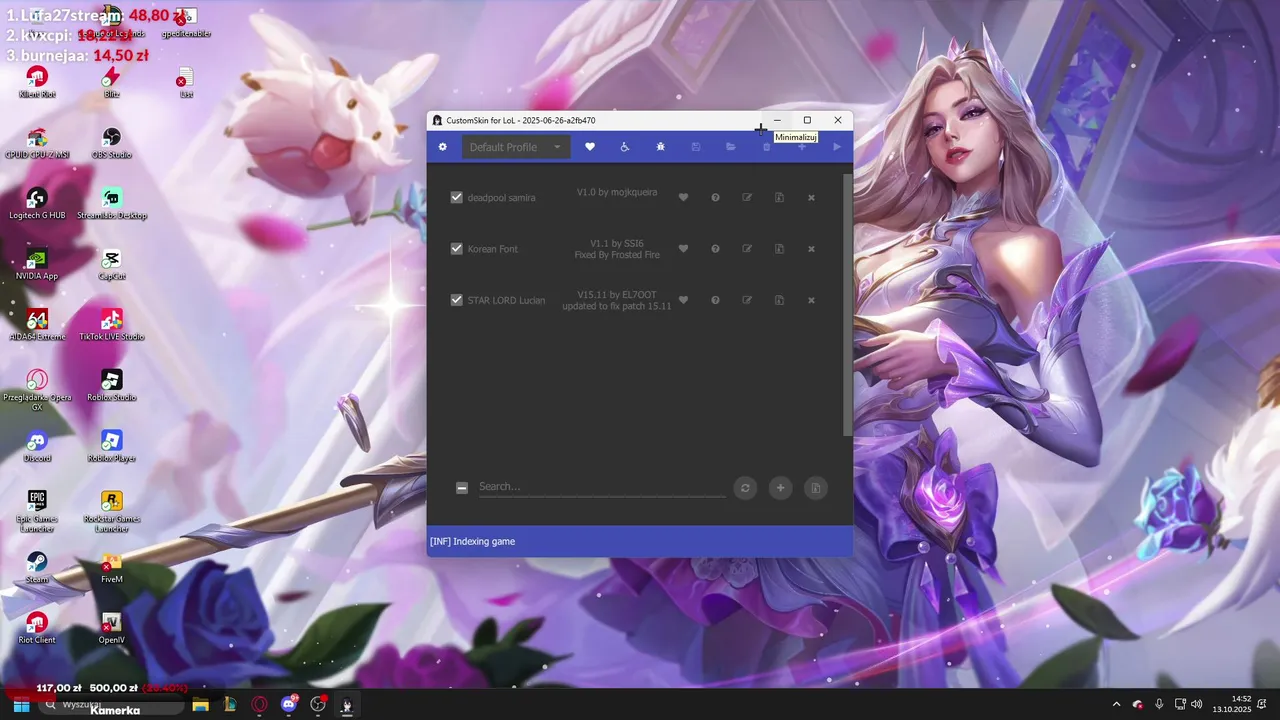
Task: Open Steam desktop shortcut
Action: click(37, 568)
